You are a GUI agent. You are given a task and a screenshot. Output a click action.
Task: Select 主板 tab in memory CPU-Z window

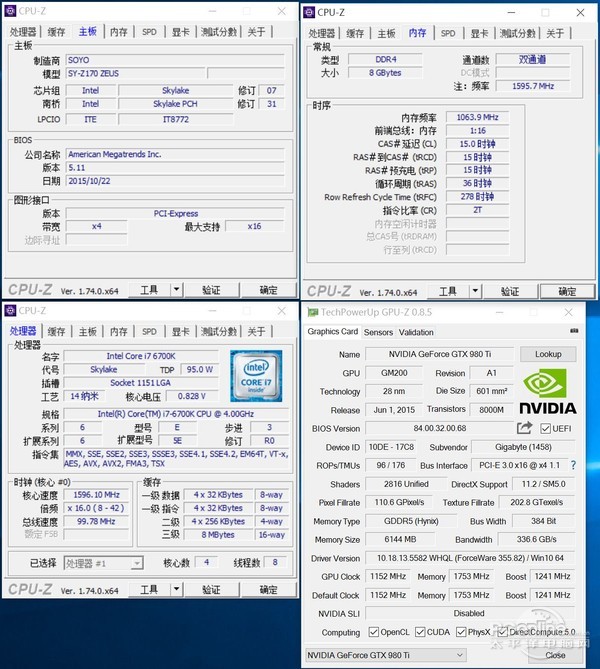tap(386, 33)
